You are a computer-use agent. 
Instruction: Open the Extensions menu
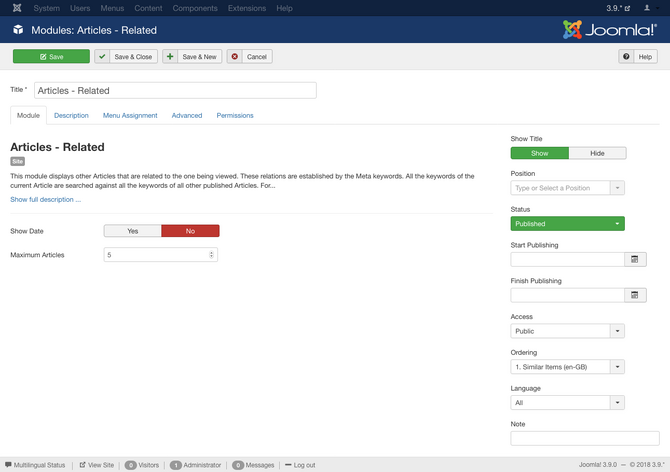pos(246,8)
